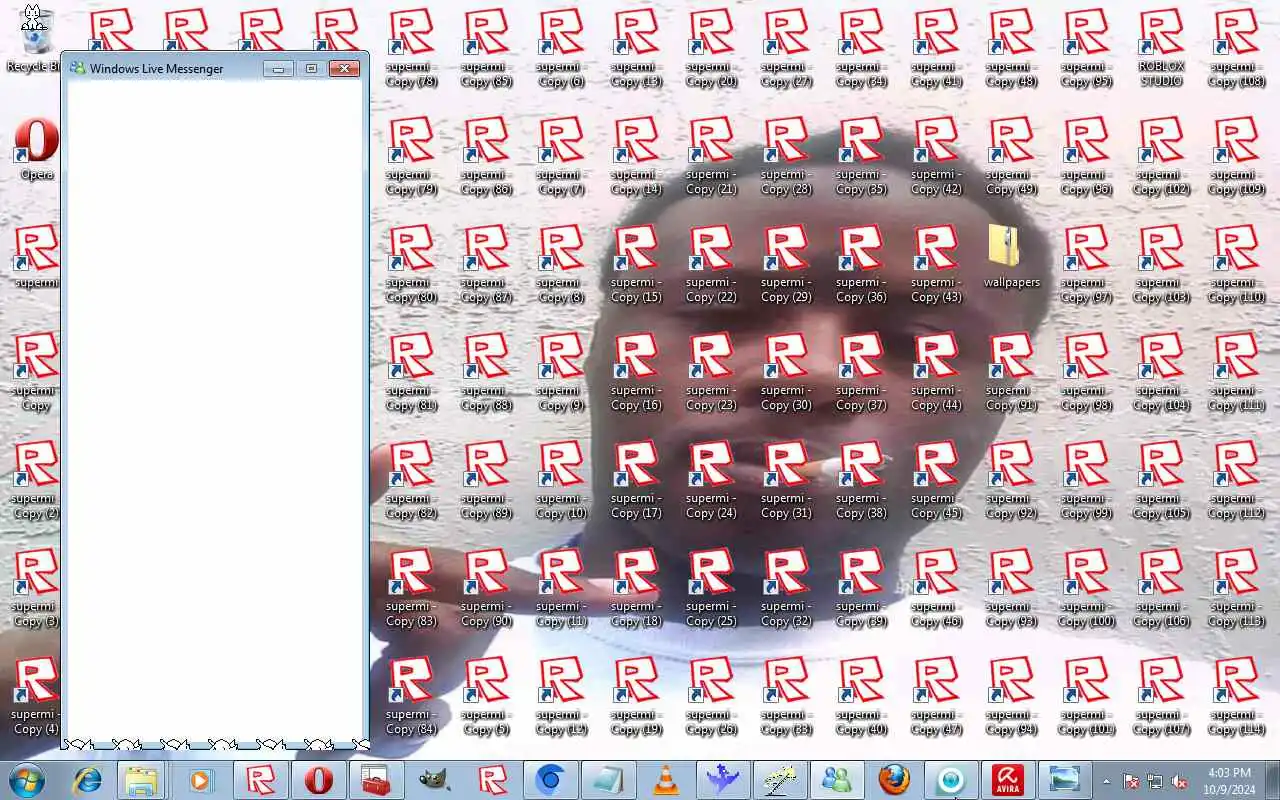Click the Show desktop button at taskbar end
This screenshot has width=1280, height=800.
[x=1272, y=780]
